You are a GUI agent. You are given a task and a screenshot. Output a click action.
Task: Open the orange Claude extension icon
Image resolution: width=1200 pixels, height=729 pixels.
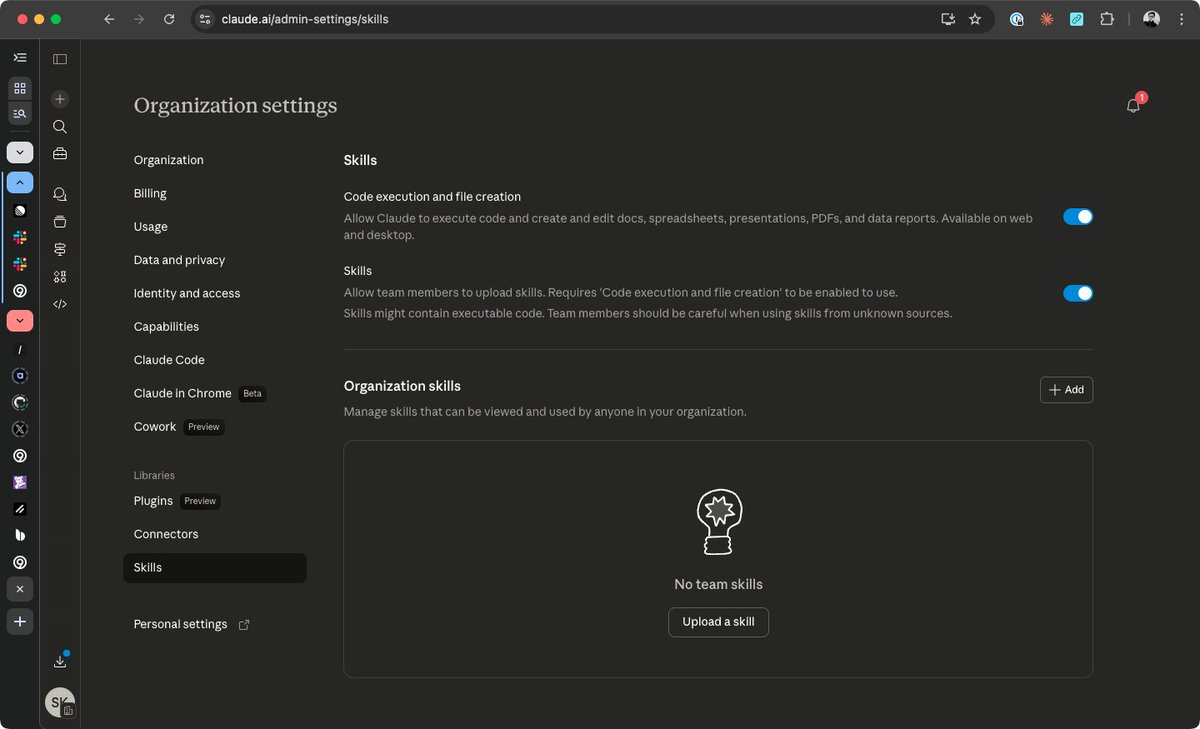pos(1047,19)
